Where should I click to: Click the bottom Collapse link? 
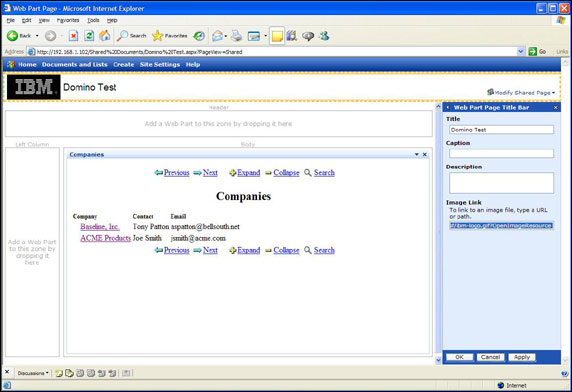[x=286, y=250]
